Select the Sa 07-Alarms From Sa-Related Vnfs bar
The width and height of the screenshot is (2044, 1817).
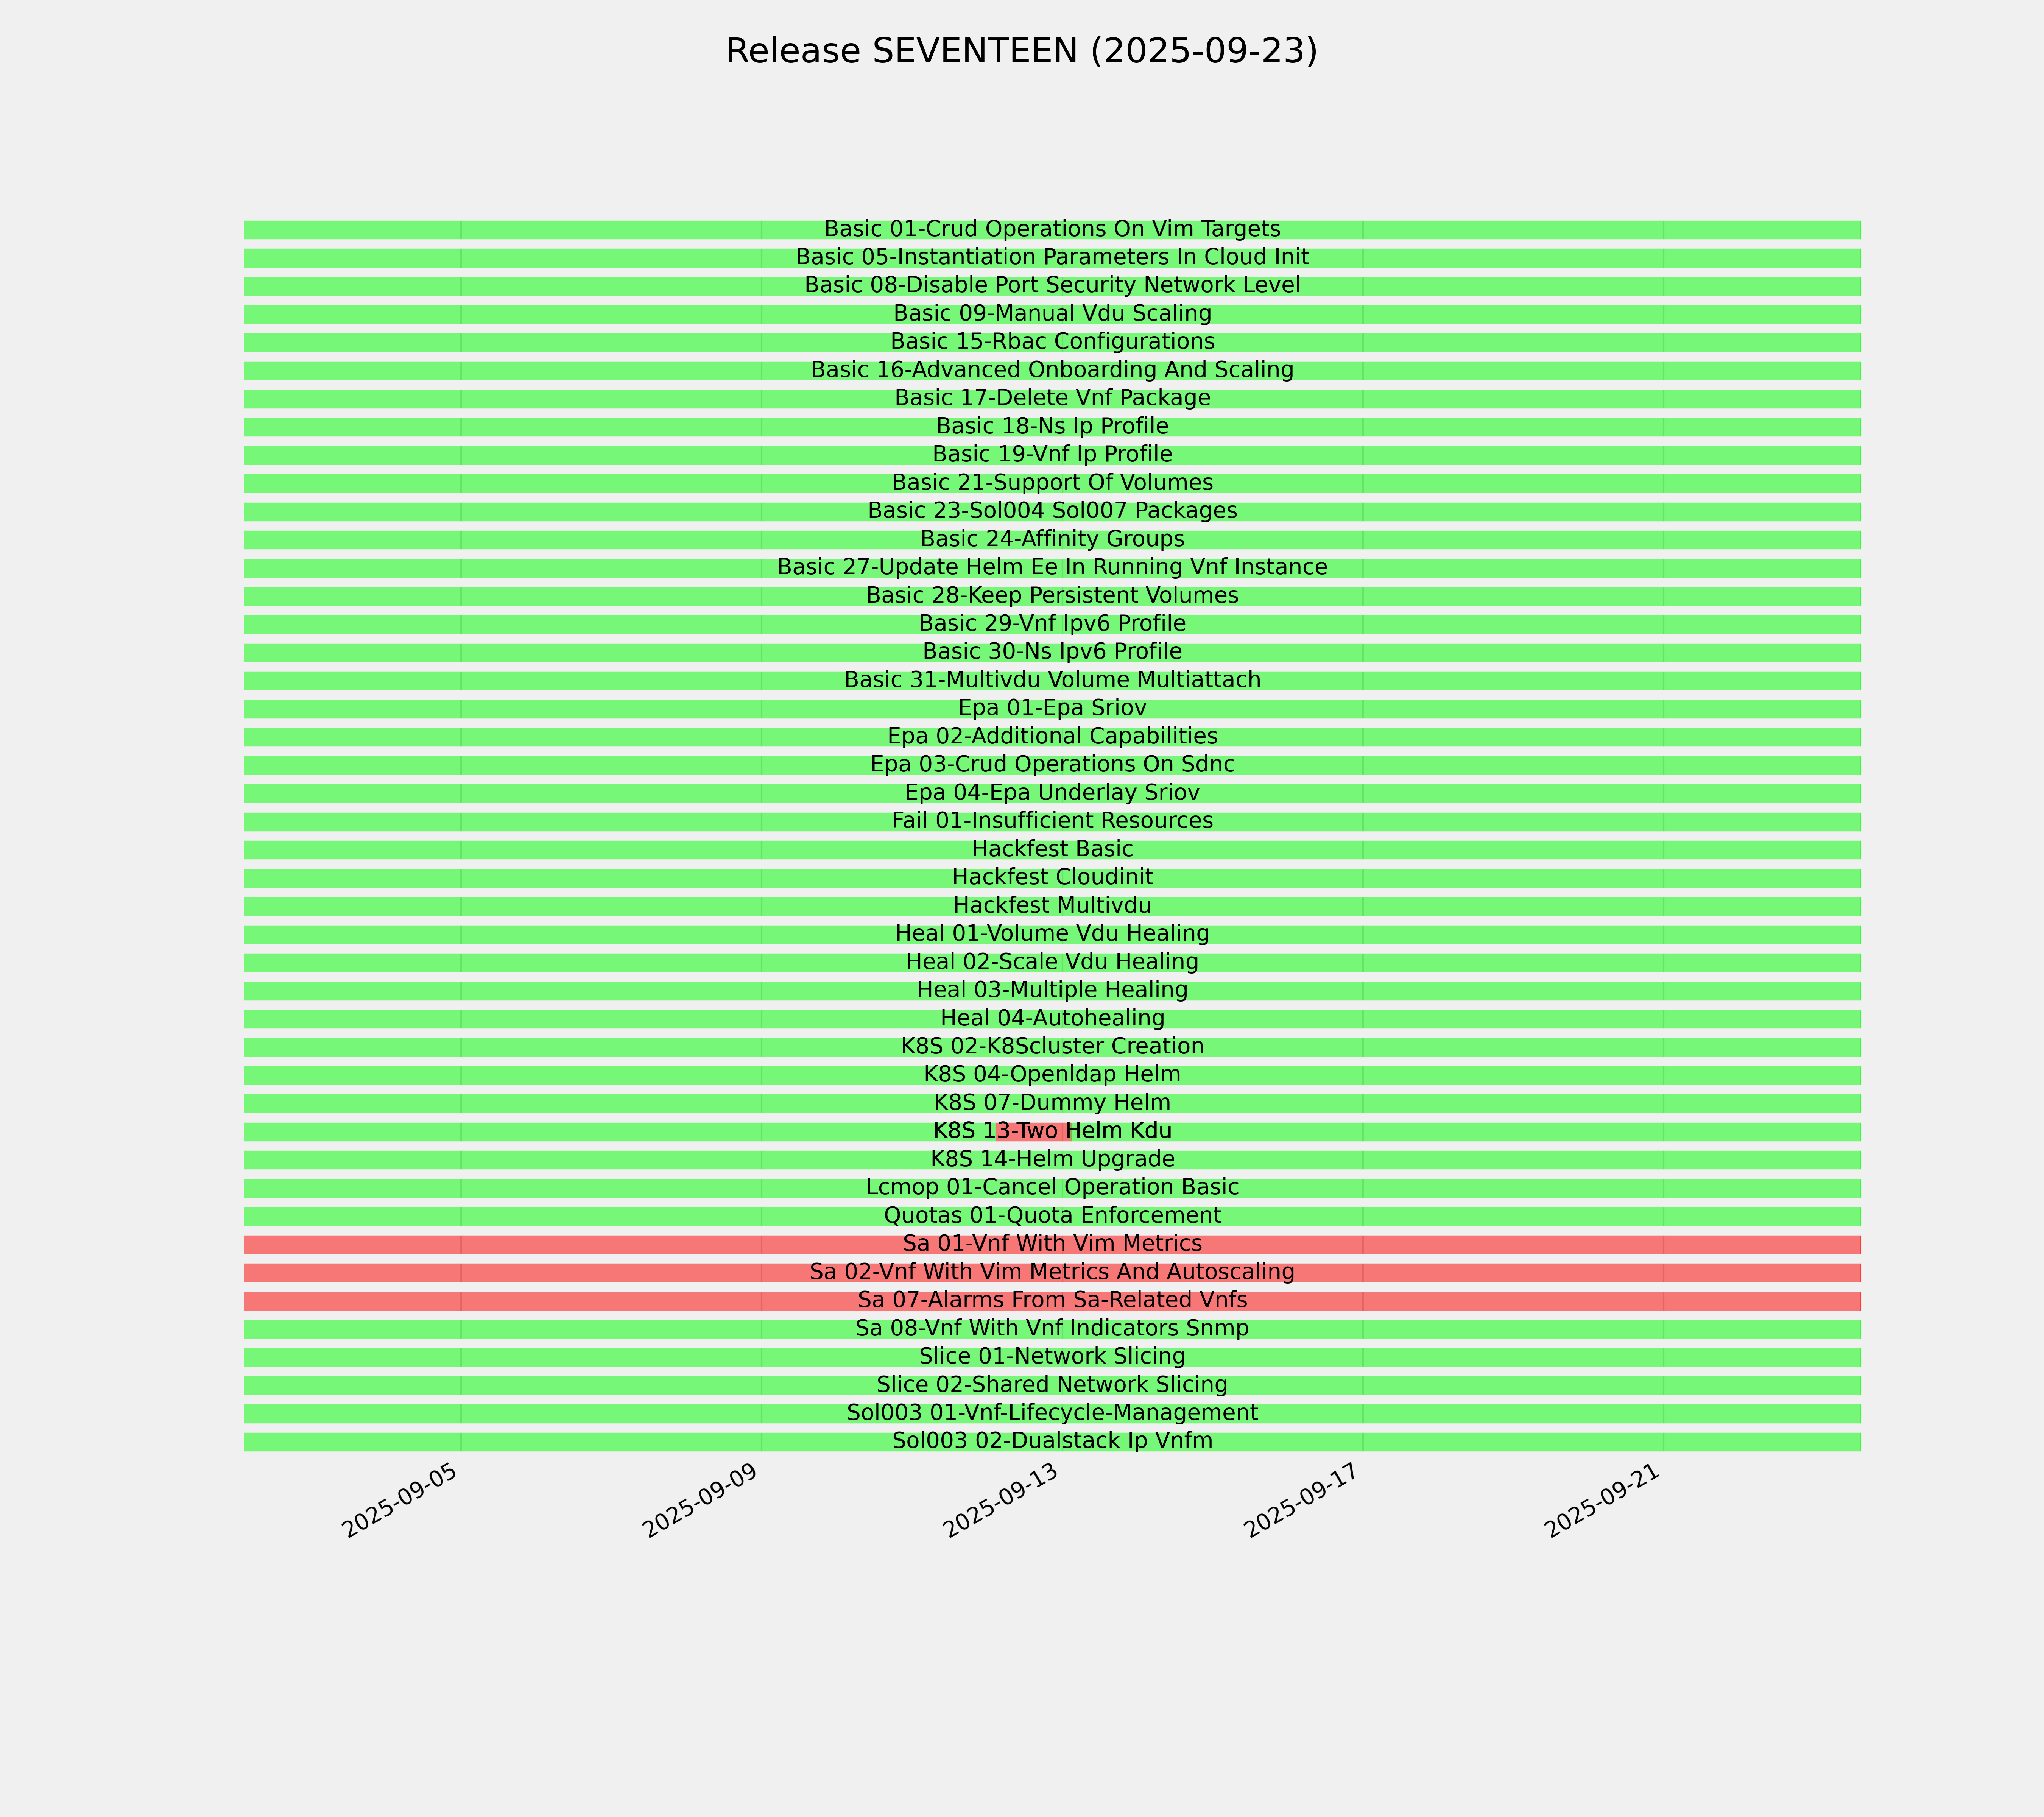tap(1052, 1301)
